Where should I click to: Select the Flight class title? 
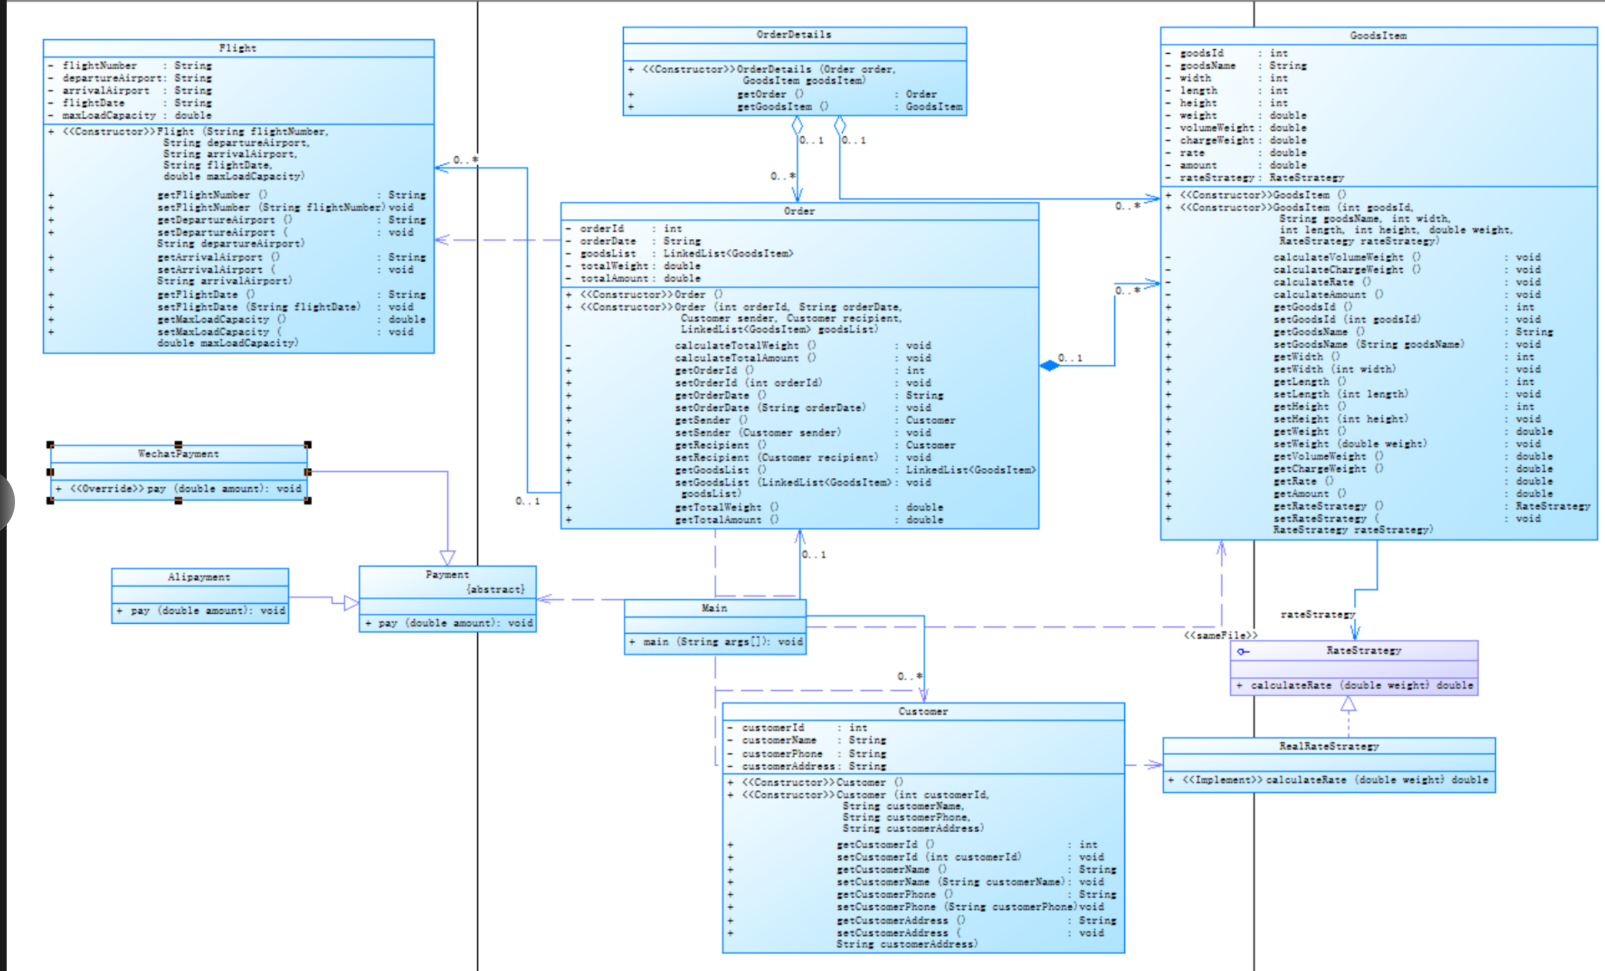[238, 48]
